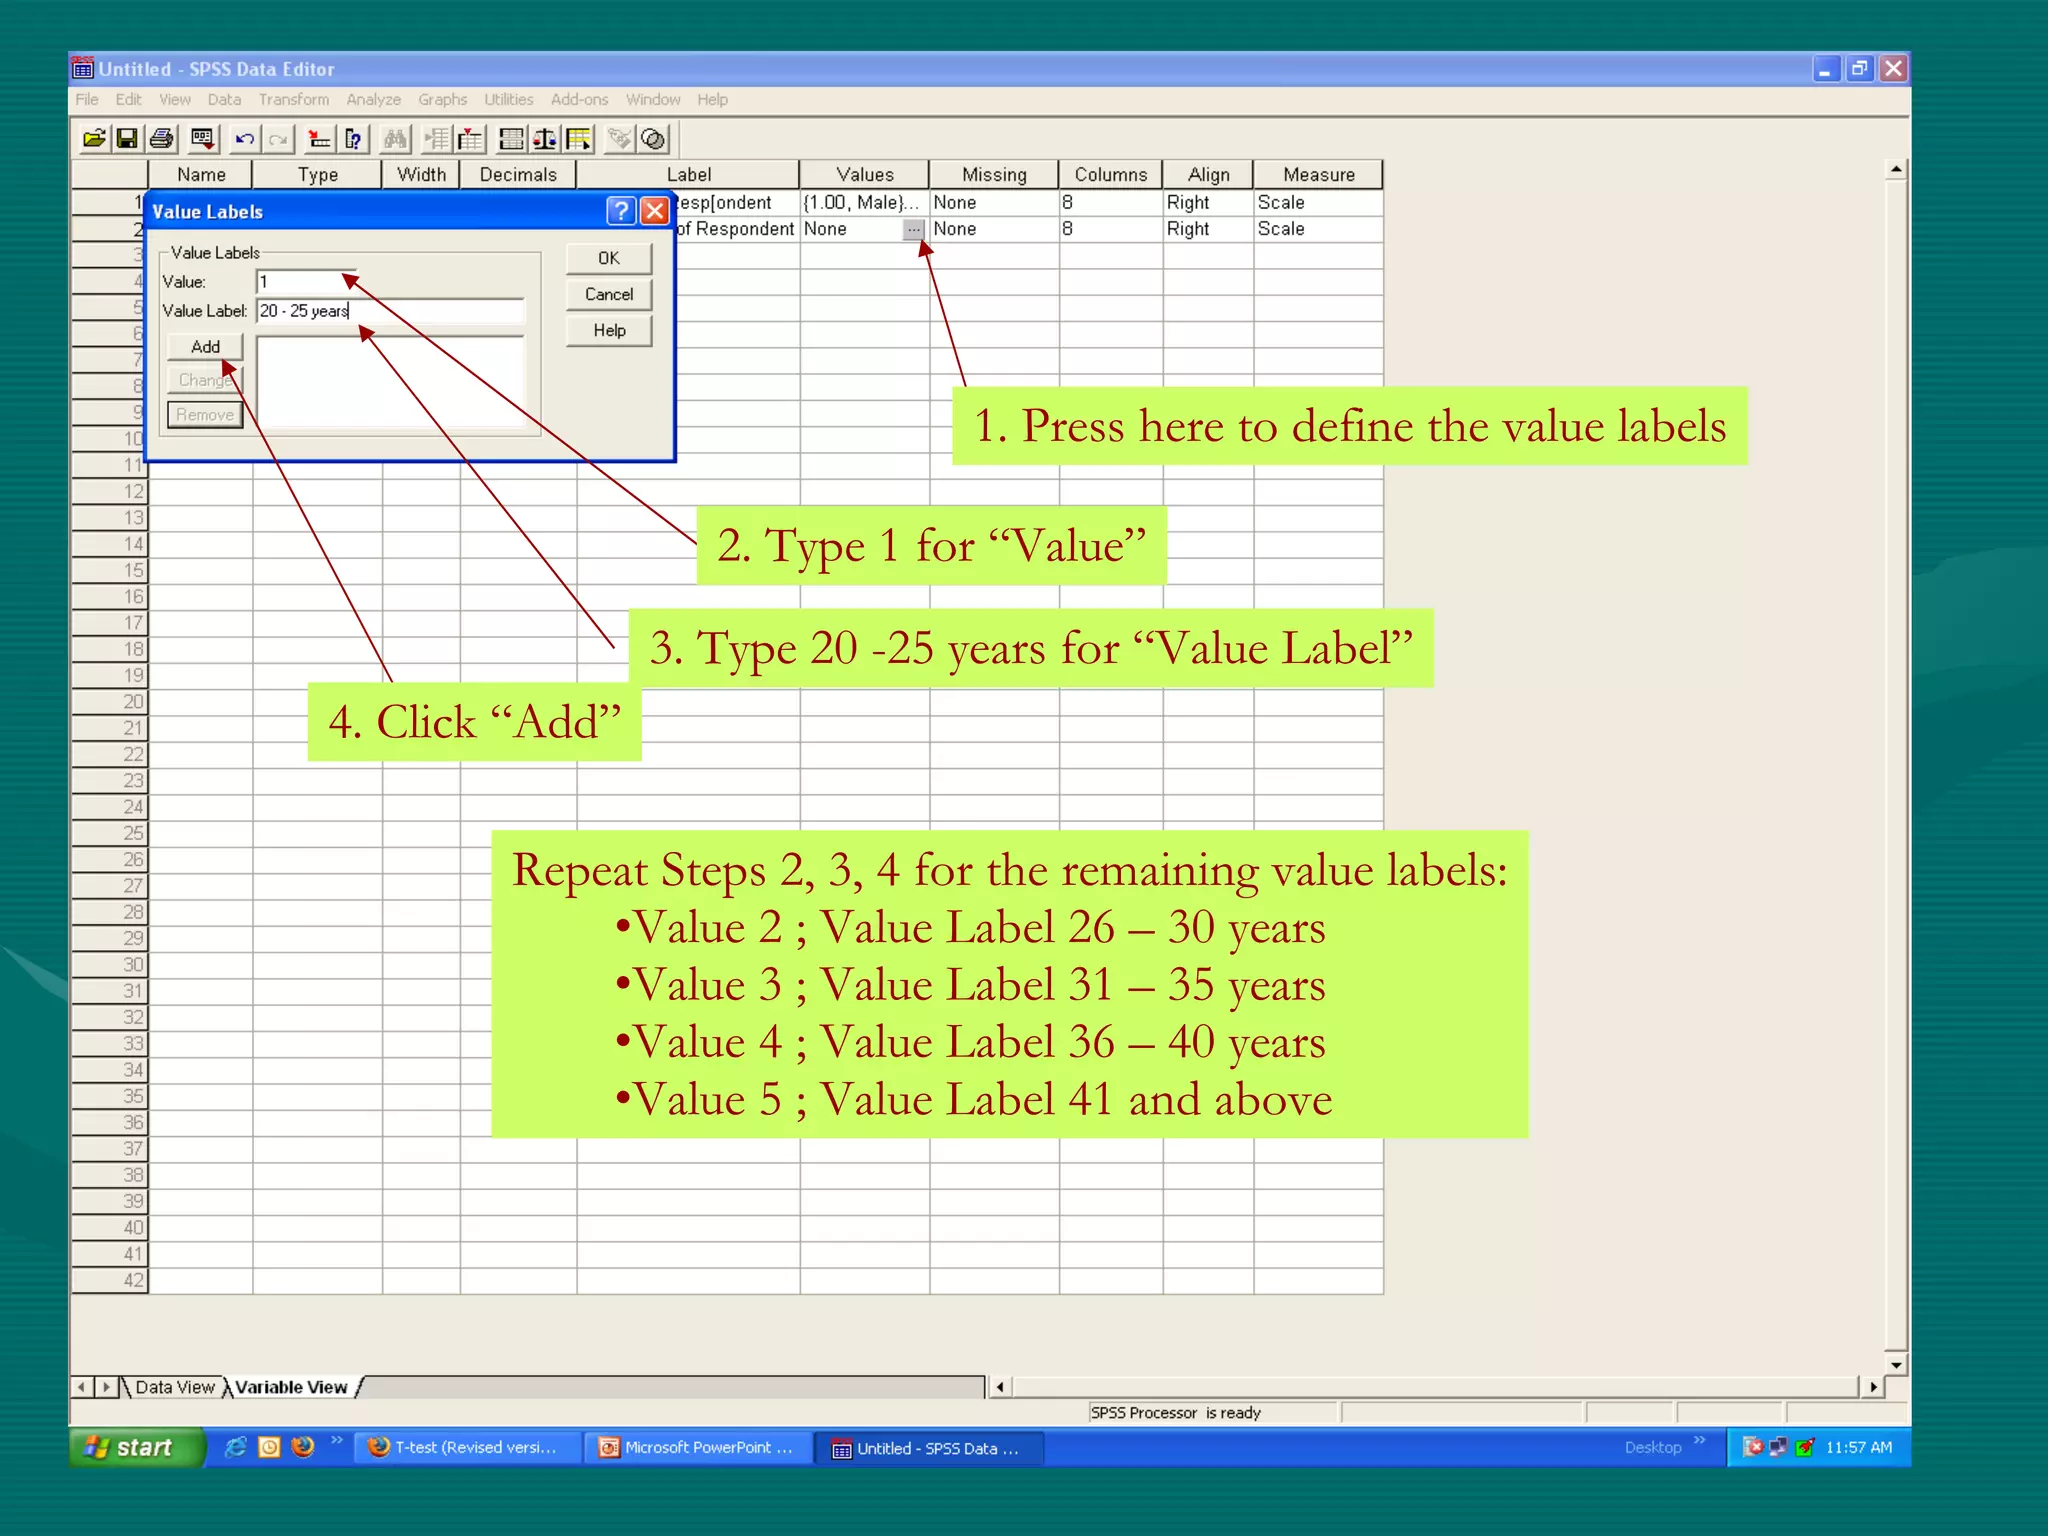Click the Select Cases toolbar icon
The image size is (2048, 1536).
click(579, 139)
